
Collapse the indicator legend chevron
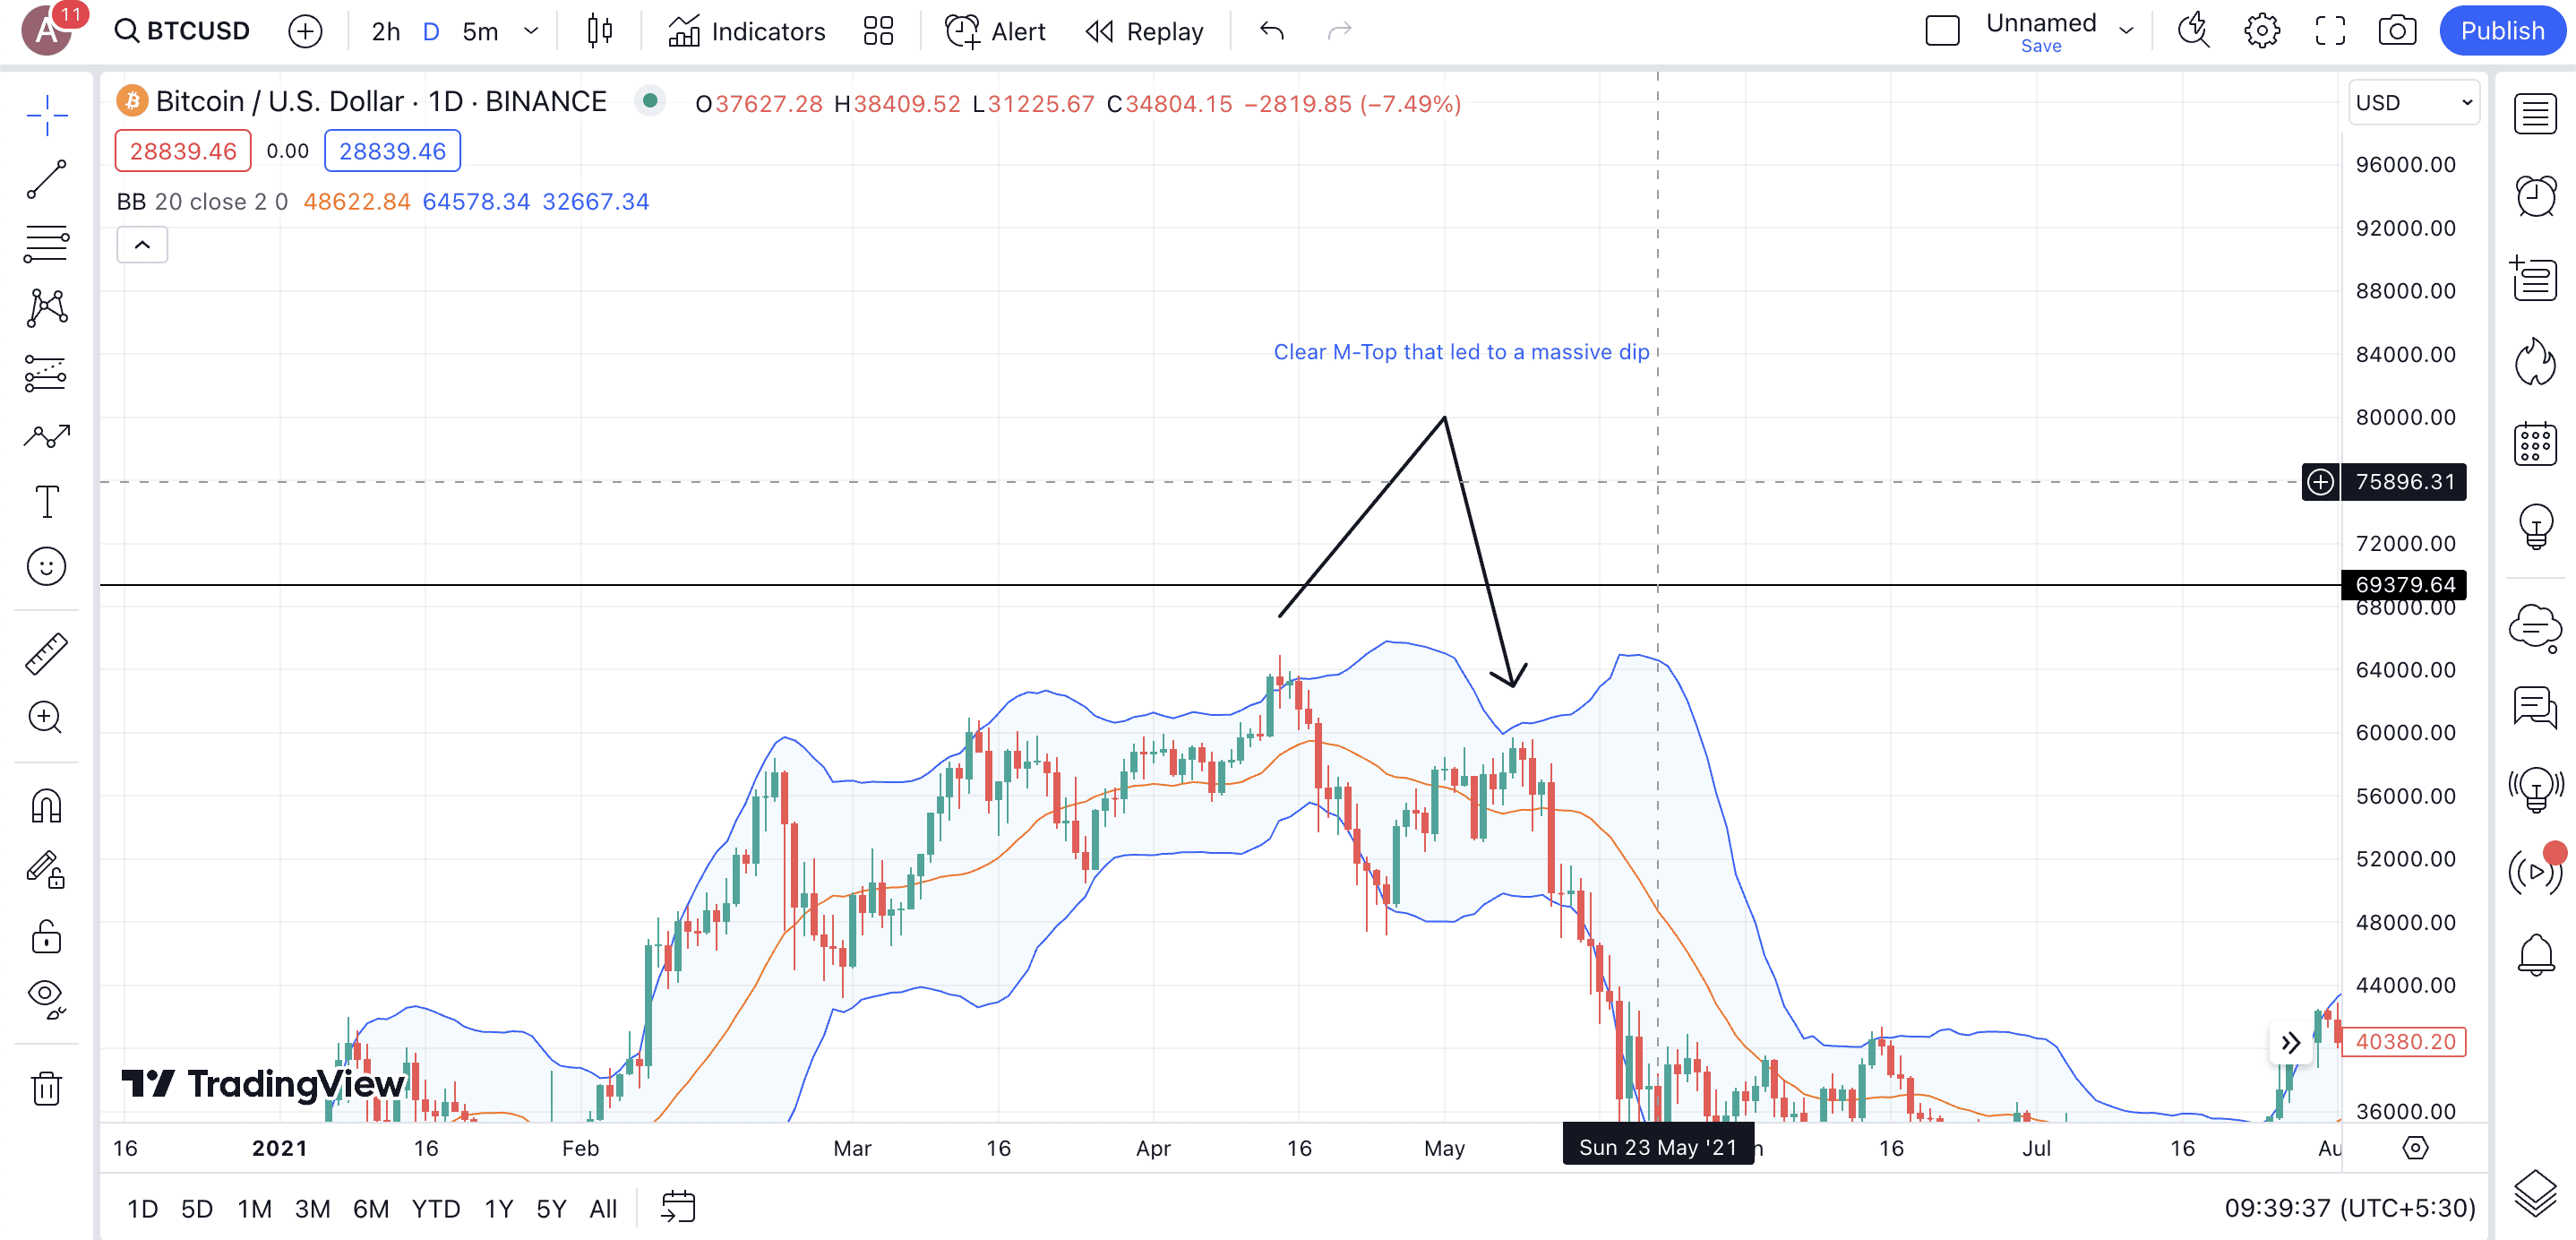tap(142, 245)
